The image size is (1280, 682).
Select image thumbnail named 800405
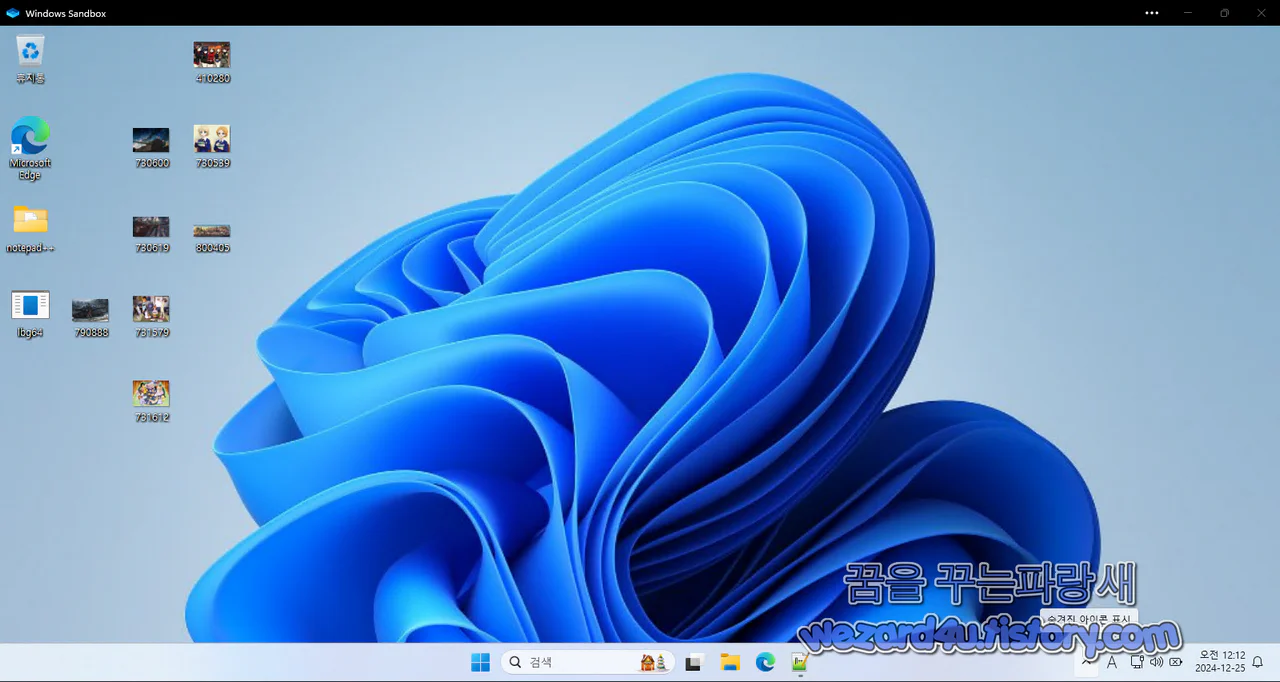[x=212, y=237]
